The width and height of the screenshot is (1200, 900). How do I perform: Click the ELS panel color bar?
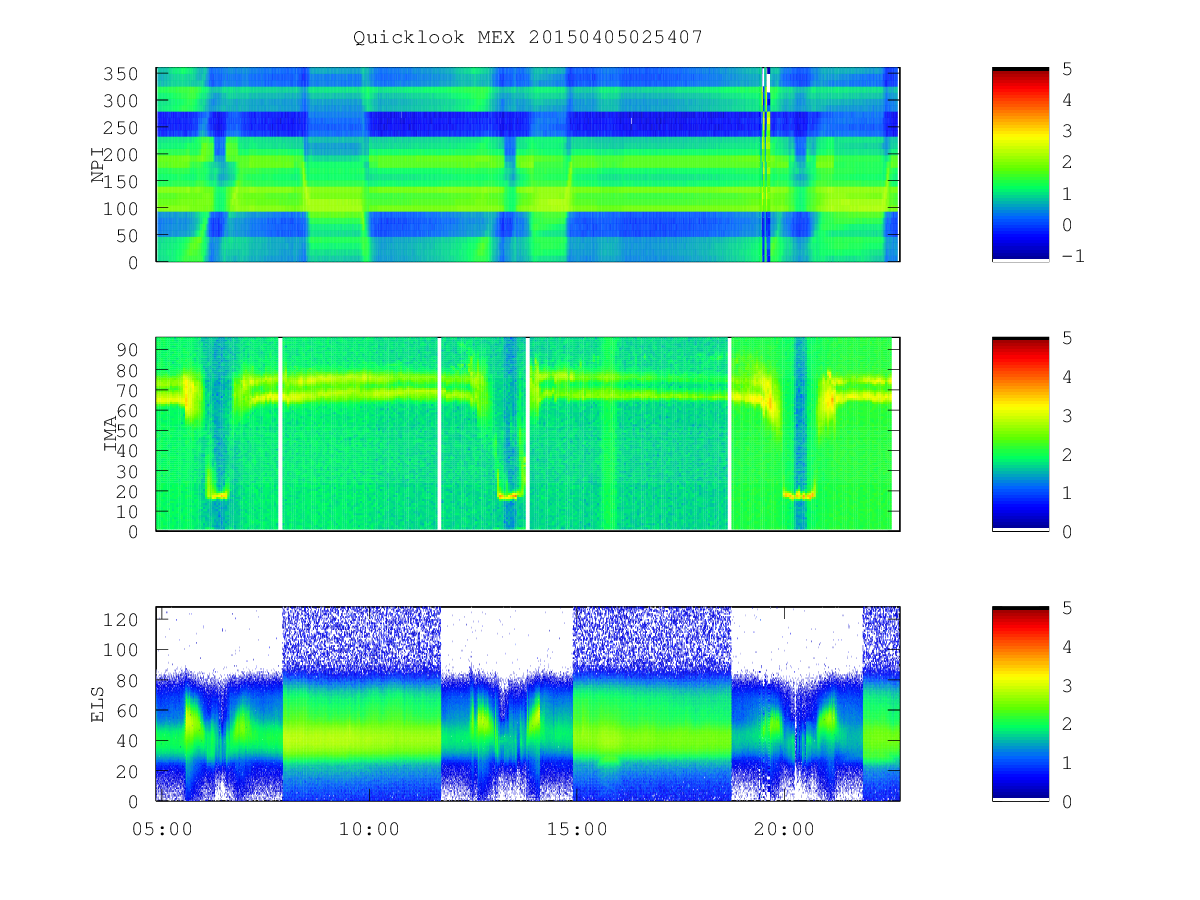[1020, 703]
